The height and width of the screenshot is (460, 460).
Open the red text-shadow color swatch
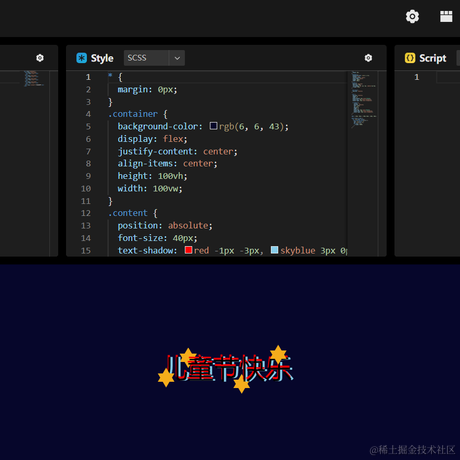188,250
